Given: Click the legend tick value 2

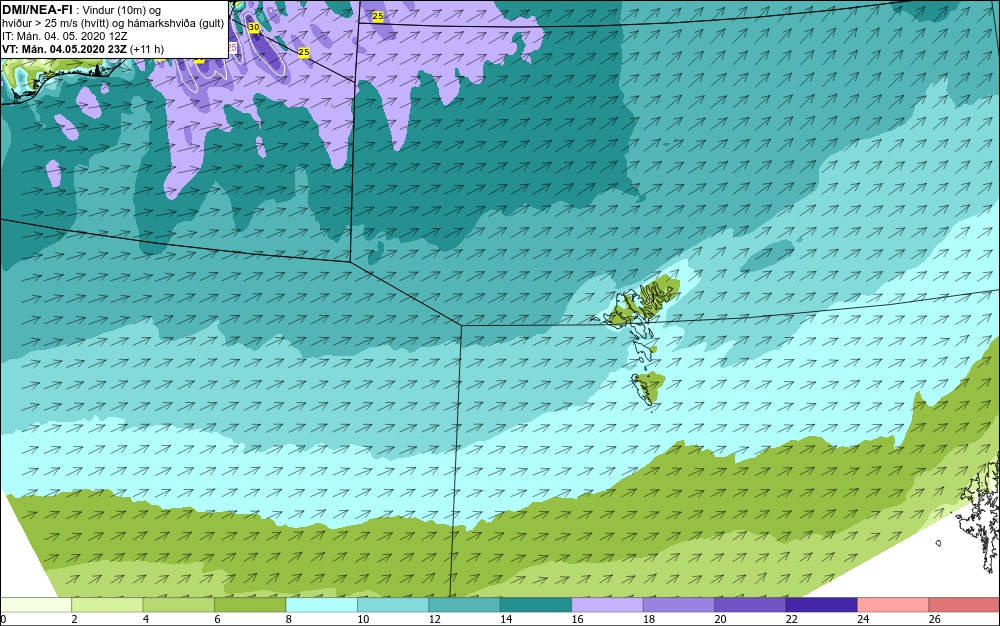Looking at the screenshot, I should [x=75, y=619].
